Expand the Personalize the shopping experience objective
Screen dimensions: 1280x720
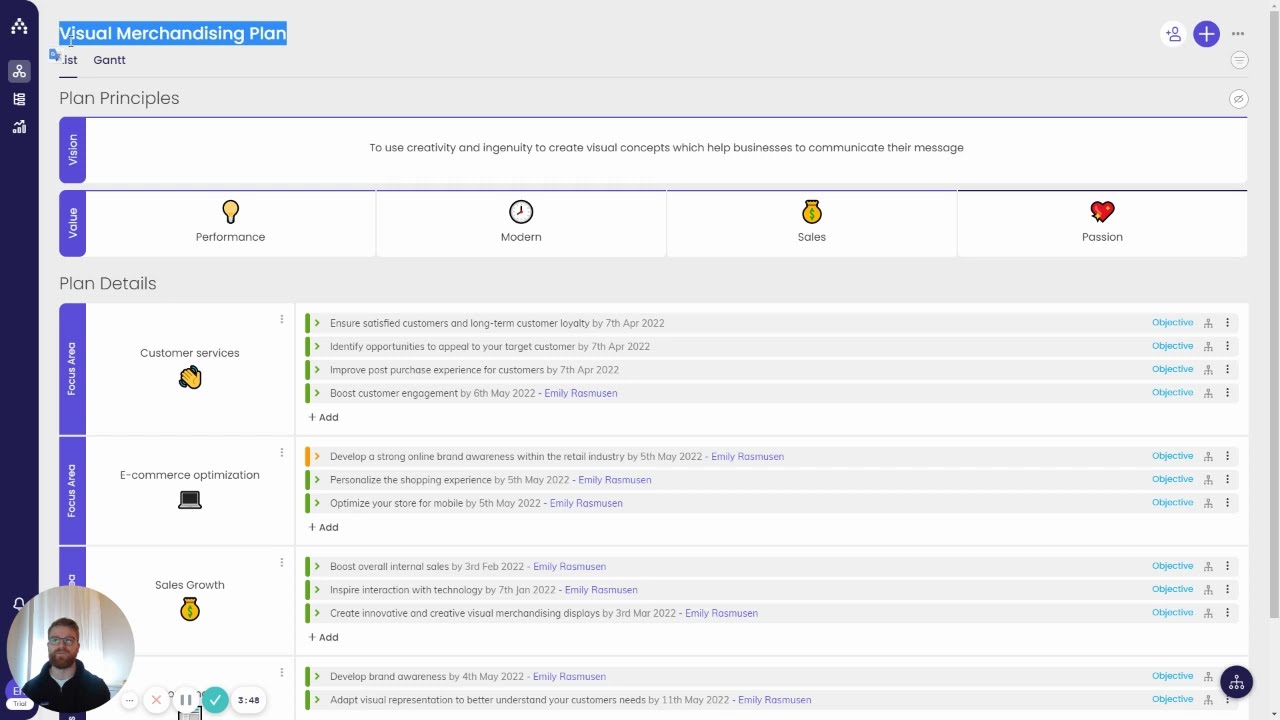click(317, 480)
